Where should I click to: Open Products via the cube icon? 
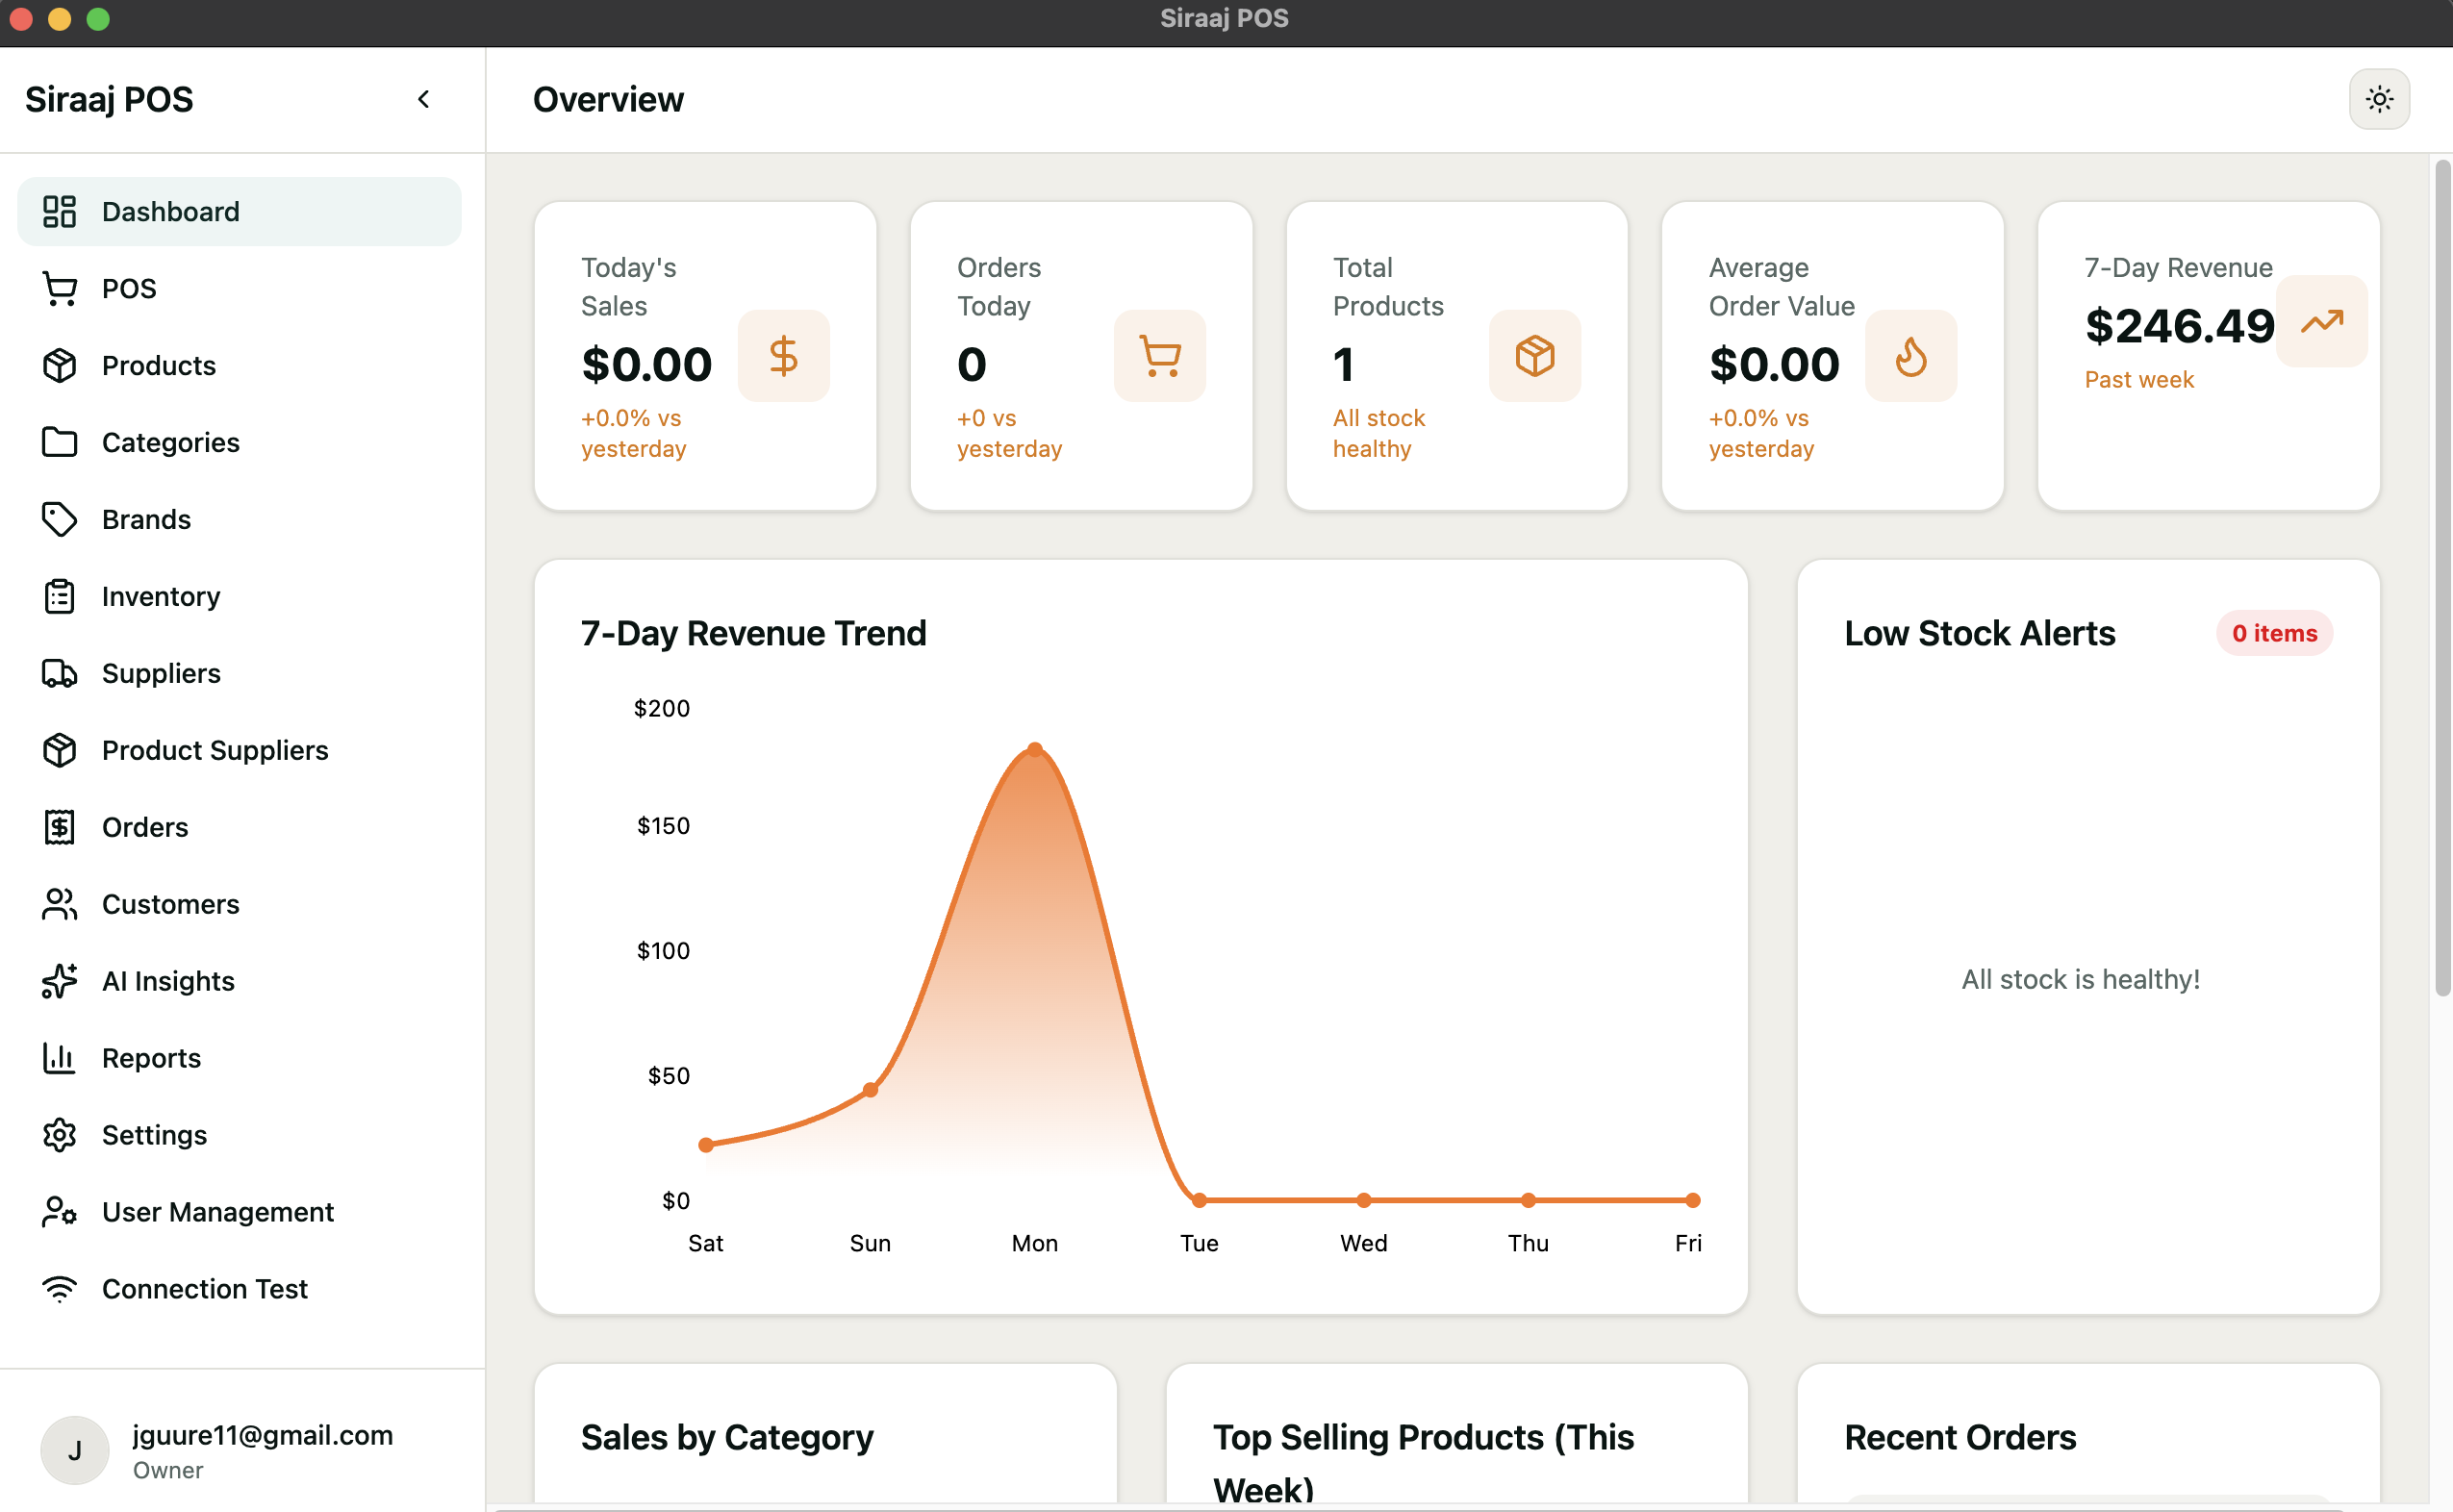coord(59,365)
